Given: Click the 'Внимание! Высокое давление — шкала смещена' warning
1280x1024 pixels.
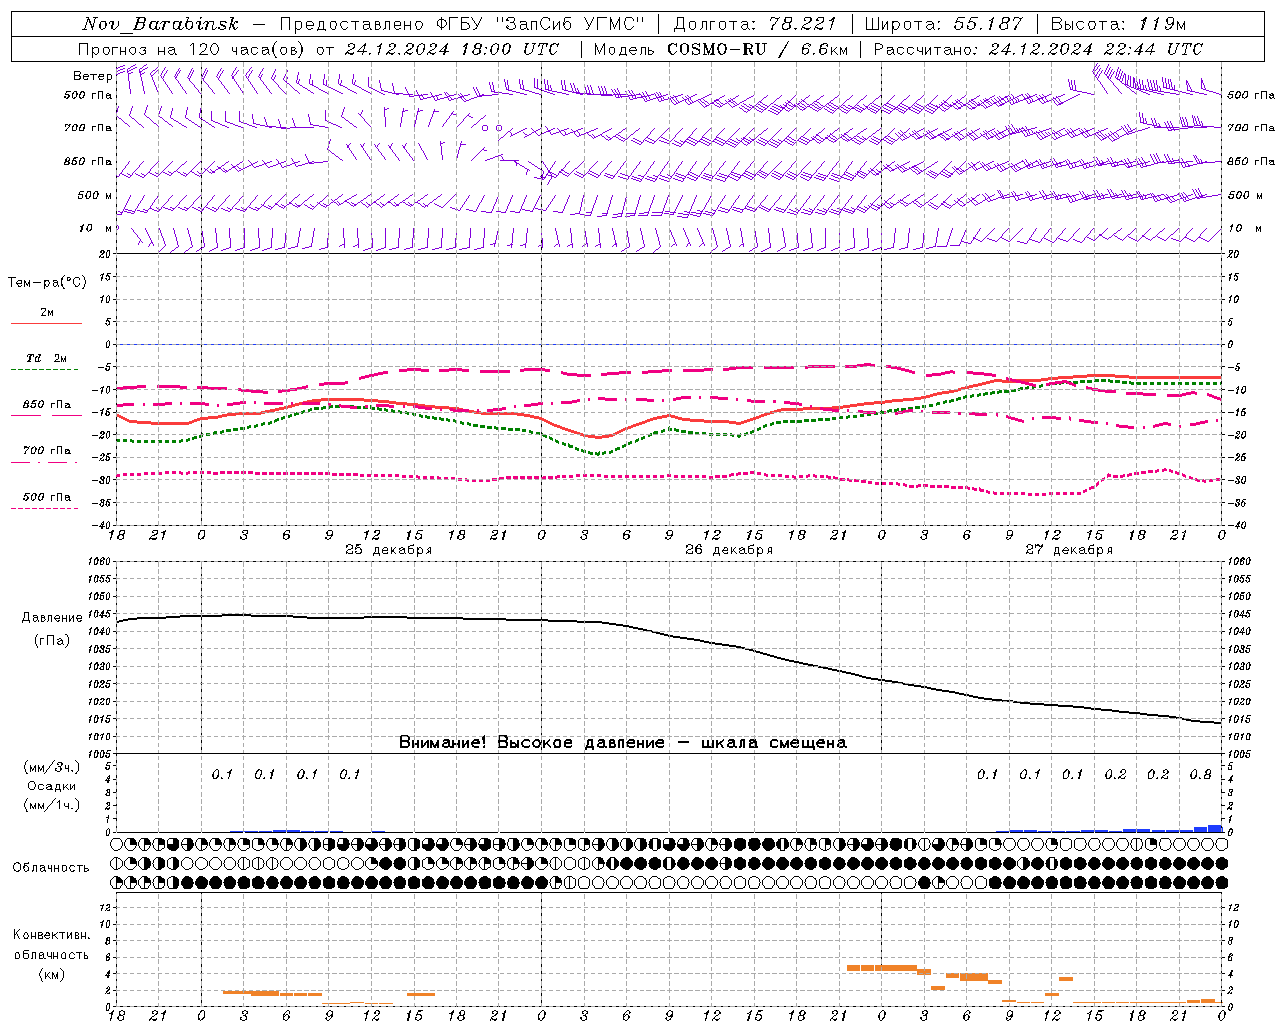Looking at the screenshot, I should pyautogui.click(x=622, y=743).
